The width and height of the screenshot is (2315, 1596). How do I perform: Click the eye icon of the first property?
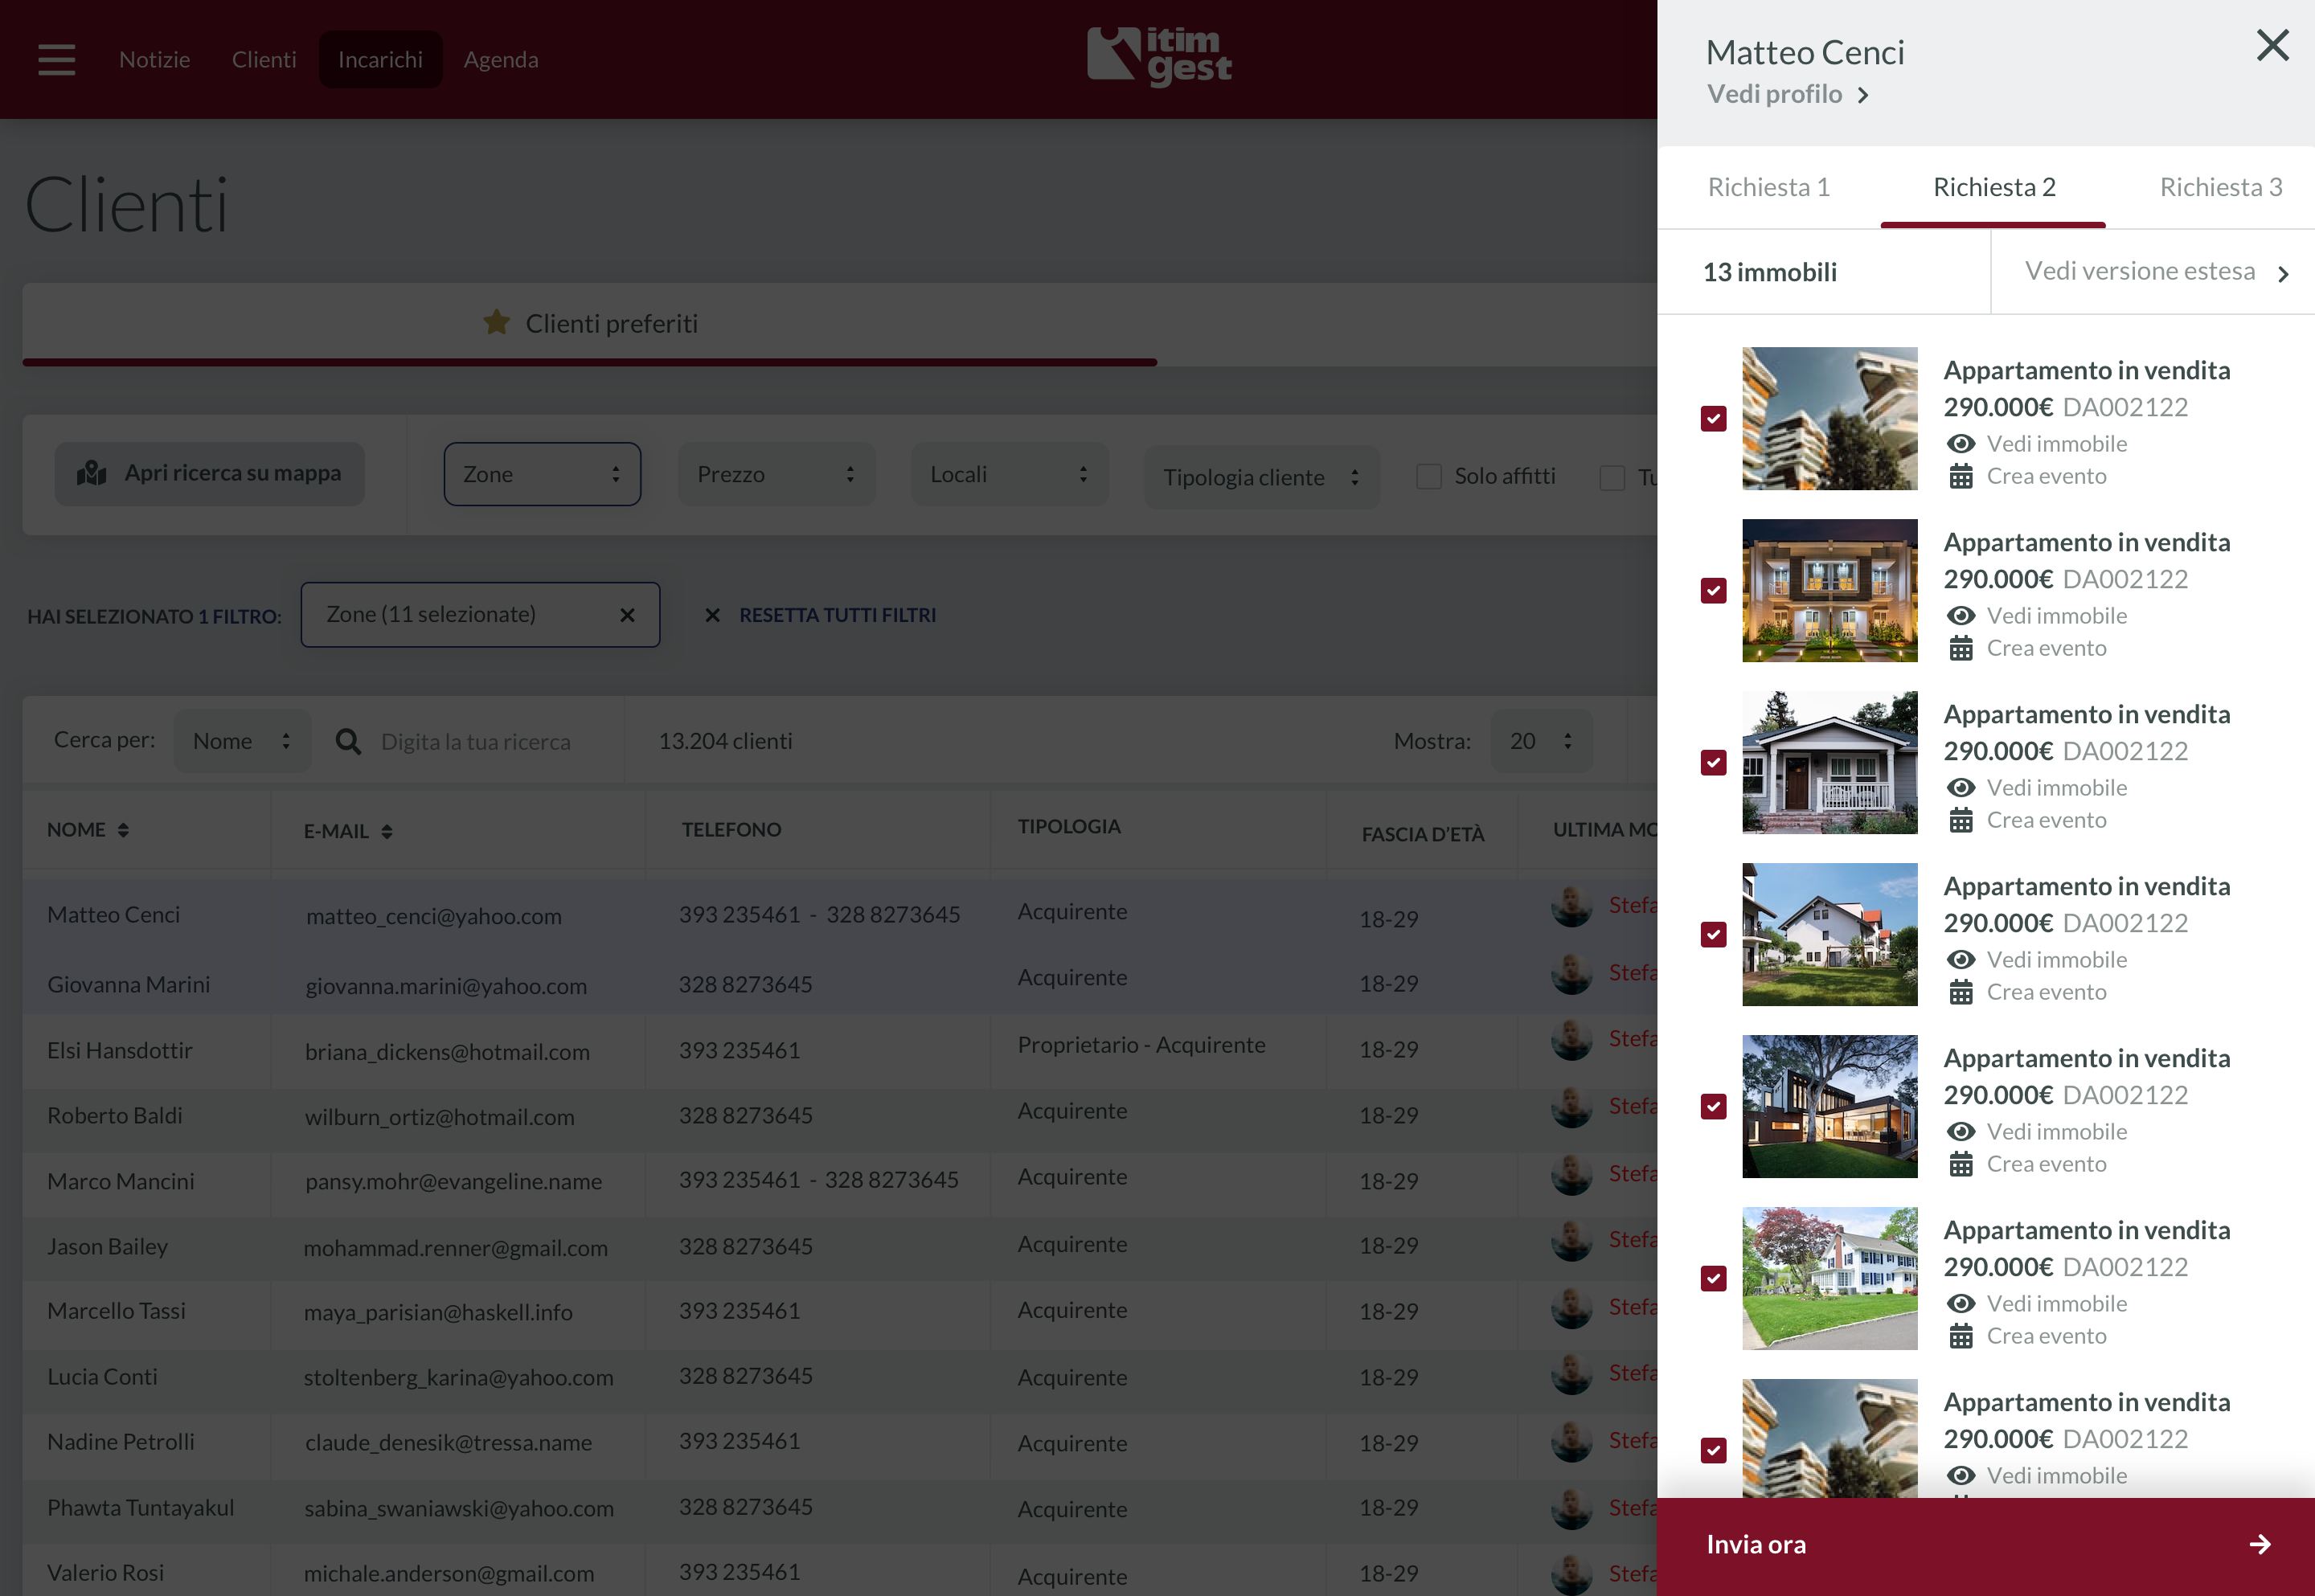(x=1961, y=444)
